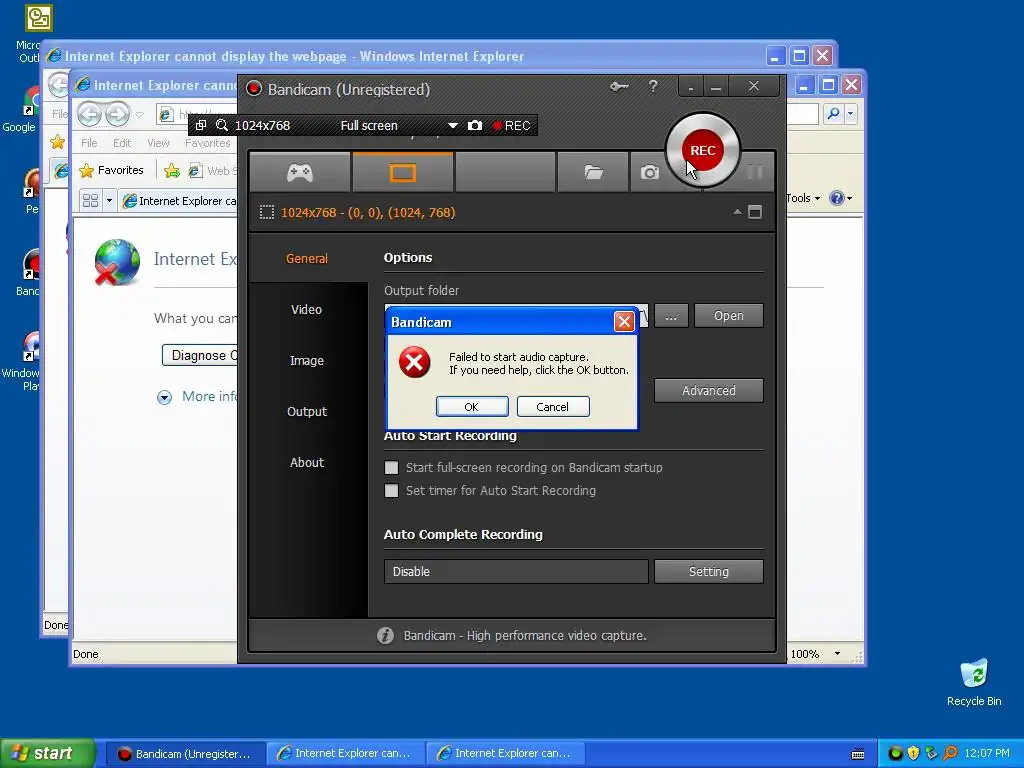Screen dimensions: 1024x768
Task: Enable Set timer for Auto Start Recording
Action: click(391, 490)
